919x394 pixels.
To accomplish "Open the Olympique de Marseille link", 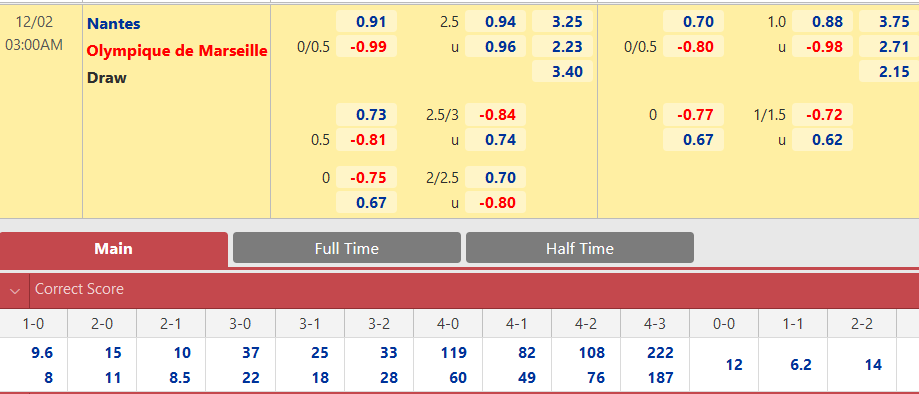I will [177, 51].
